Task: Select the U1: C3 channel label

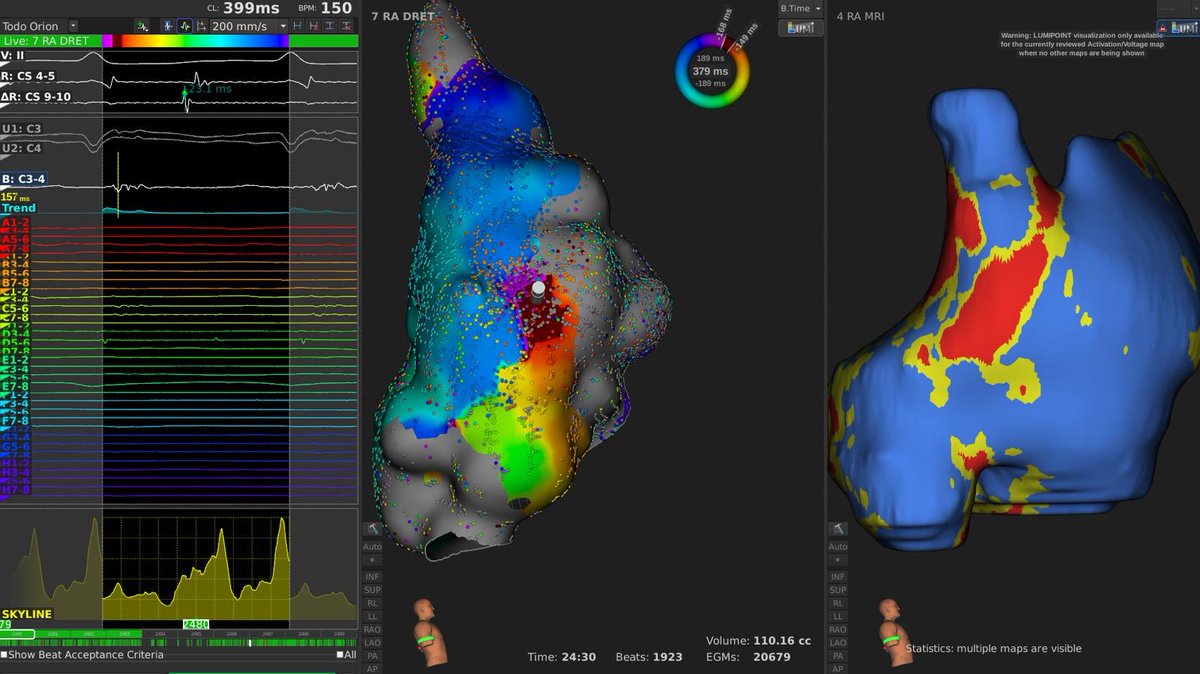Action: 22,130
